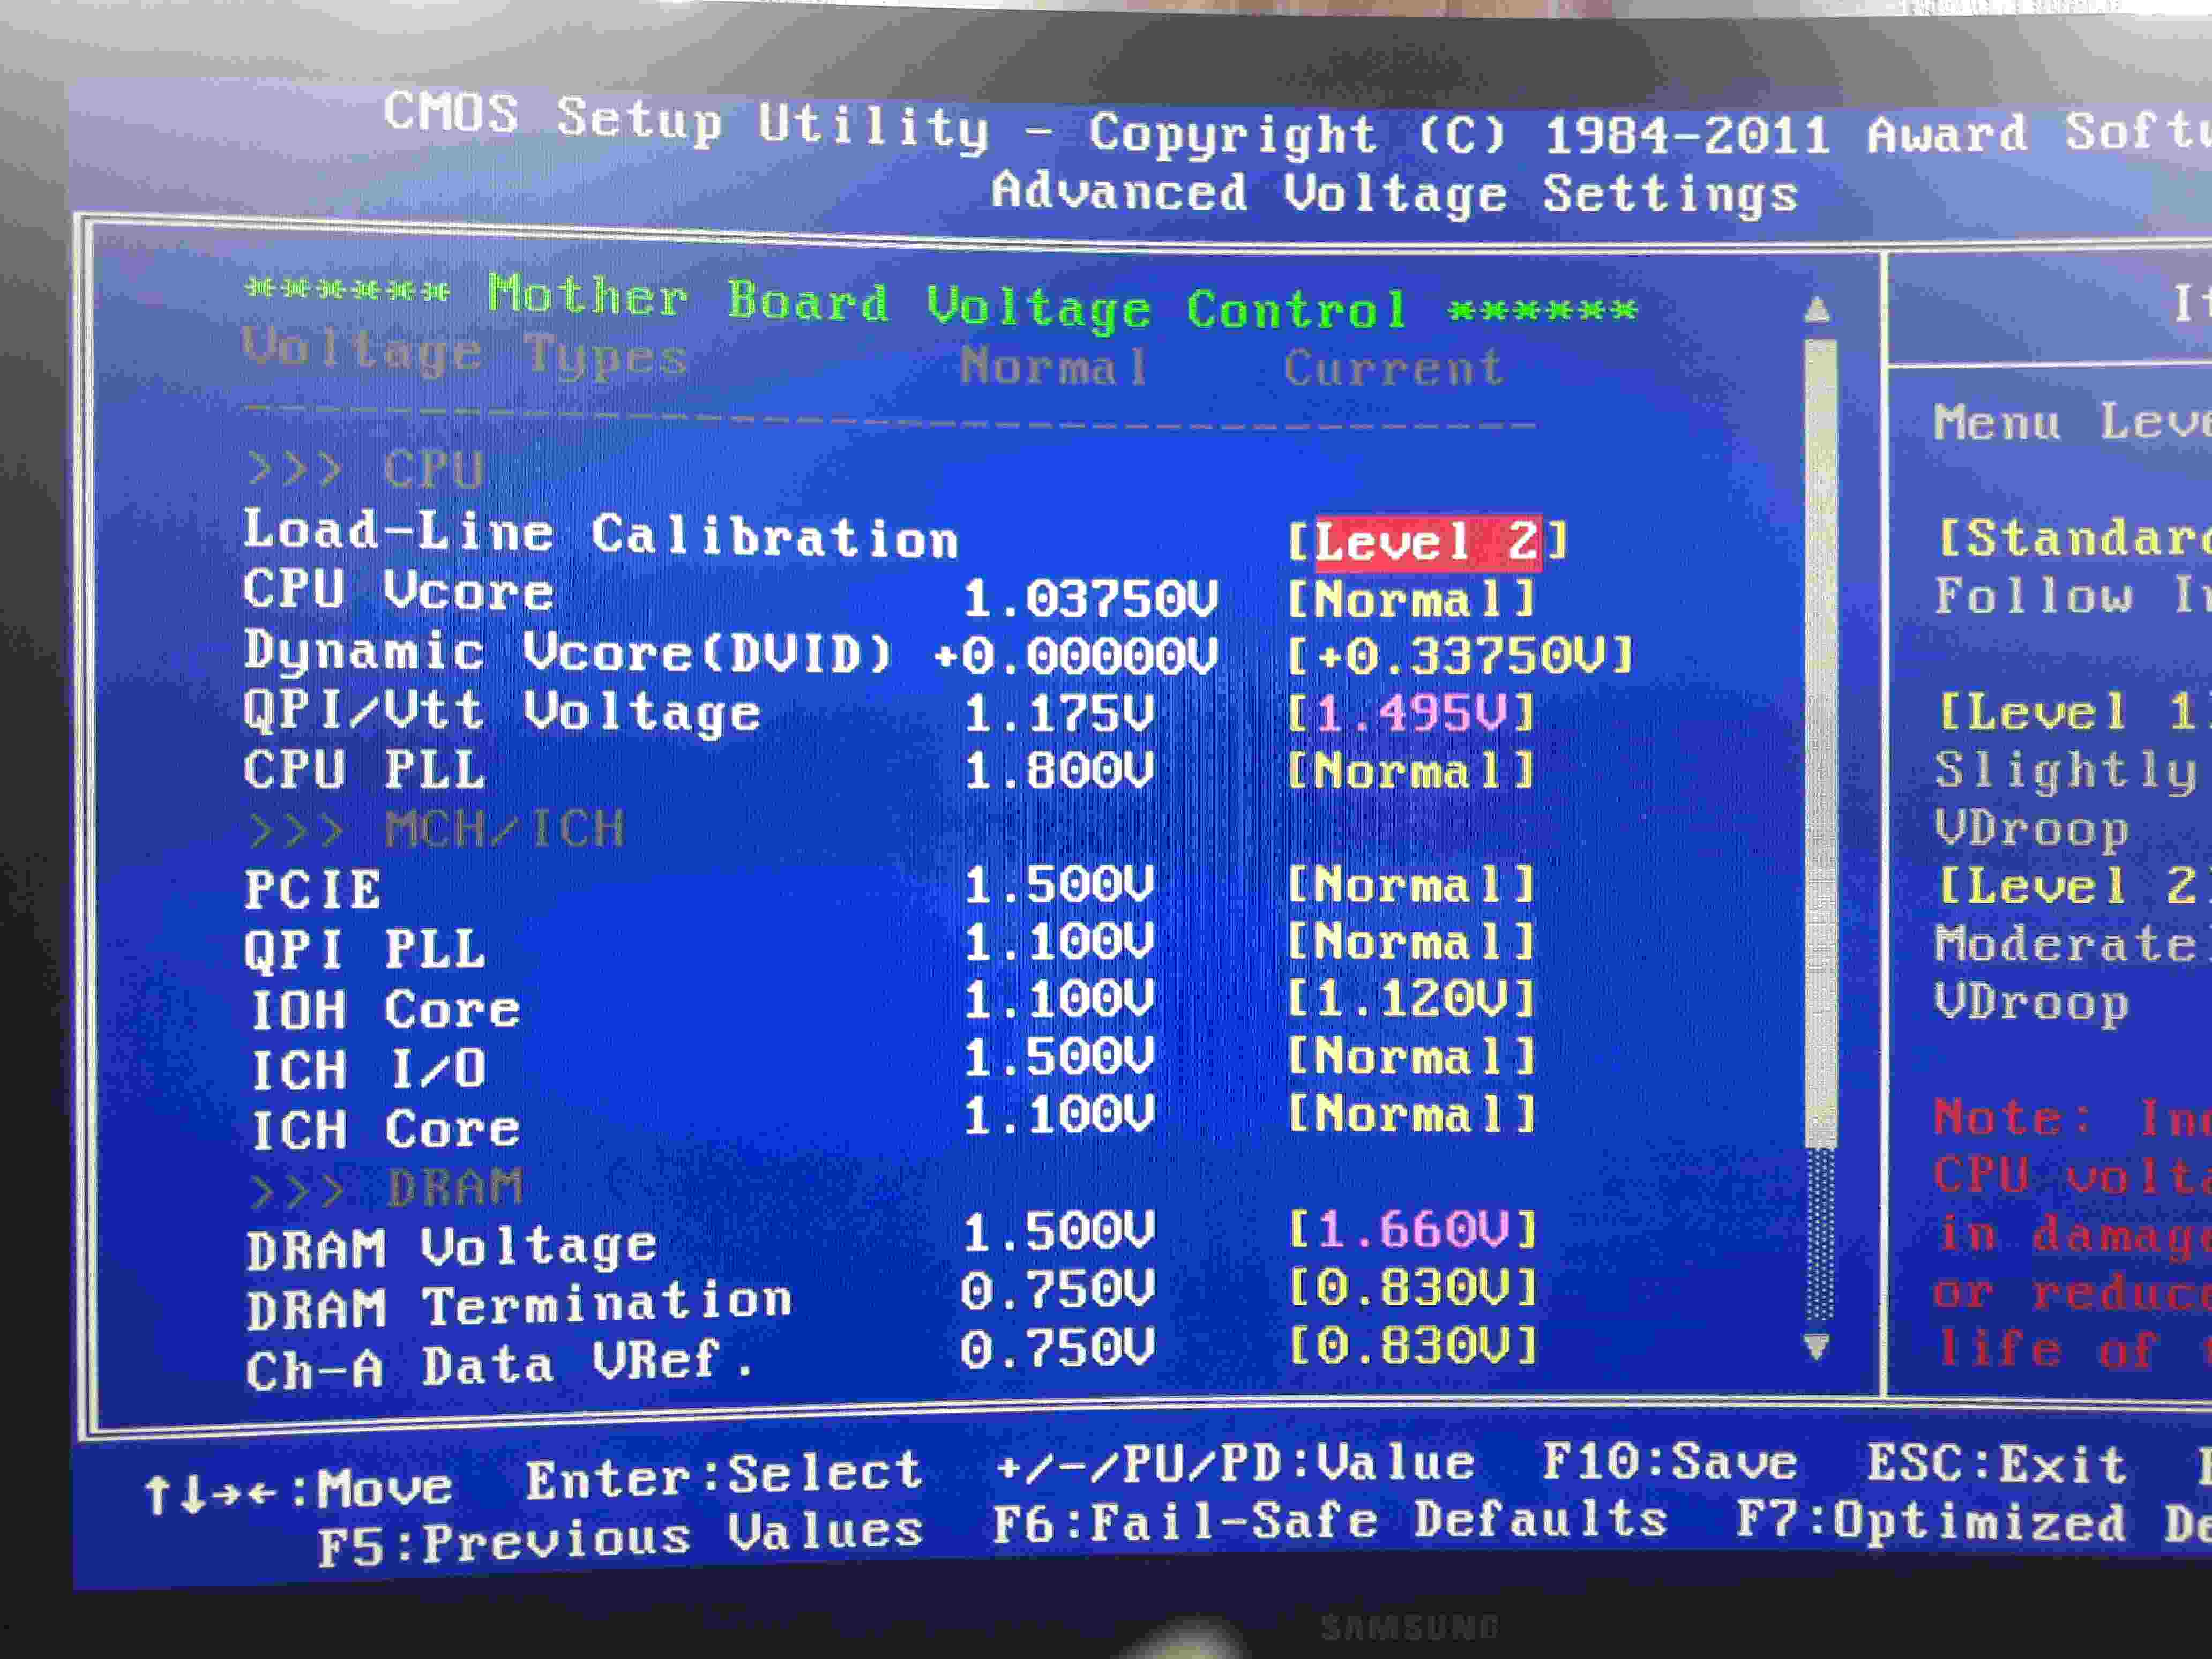Select the ICH I/O menu row
This screenshot has height=1659, width=2212.
click(368, 1068)
